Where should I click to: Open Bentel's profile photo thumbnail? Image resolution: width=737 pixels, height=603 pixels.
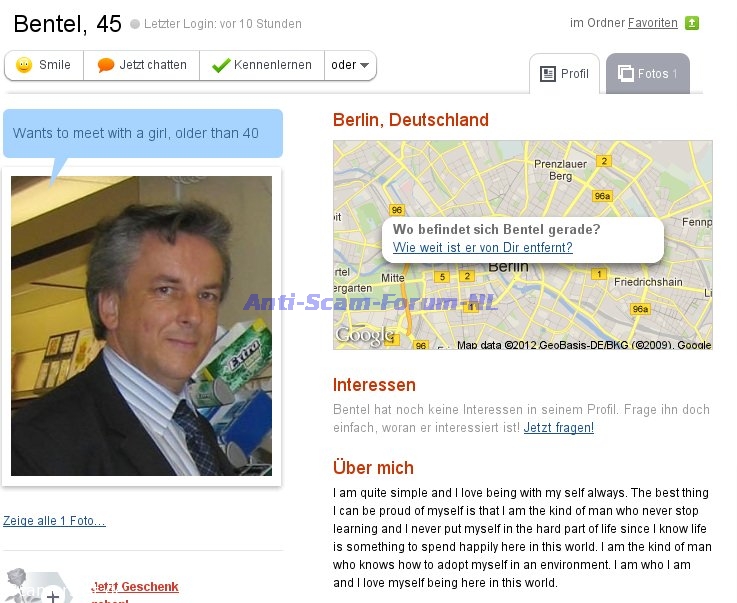coord(141,326)
